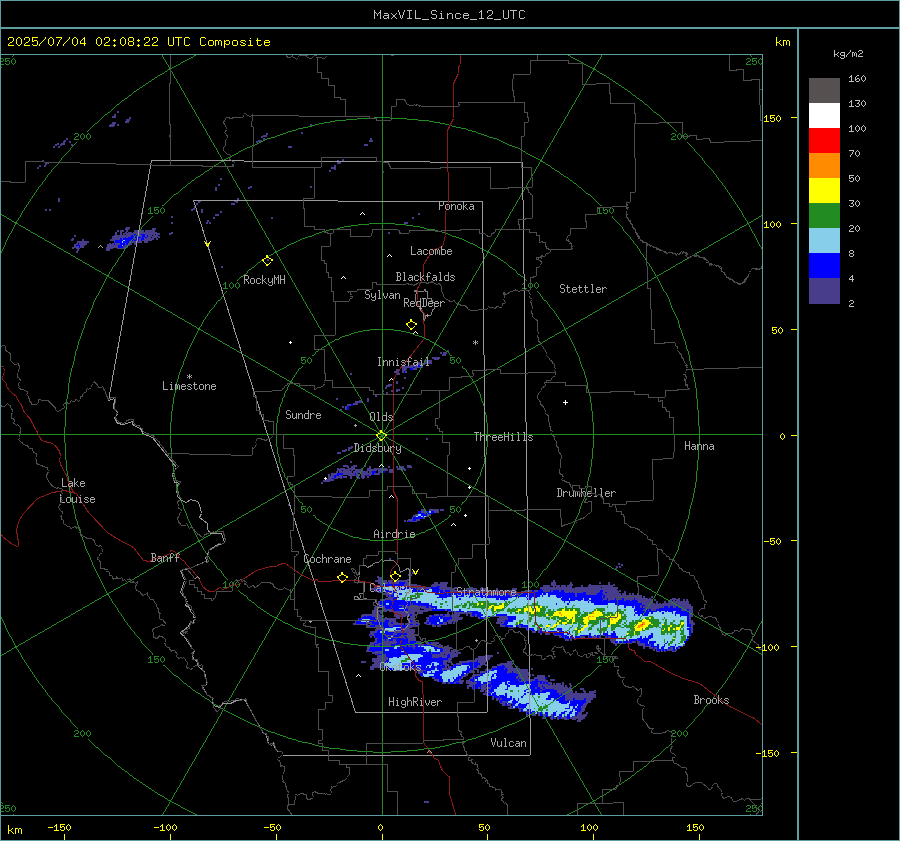Click the yellow diamond marker near Cochrane
Viewport: 900px width, 841px height.
point(342,577)
